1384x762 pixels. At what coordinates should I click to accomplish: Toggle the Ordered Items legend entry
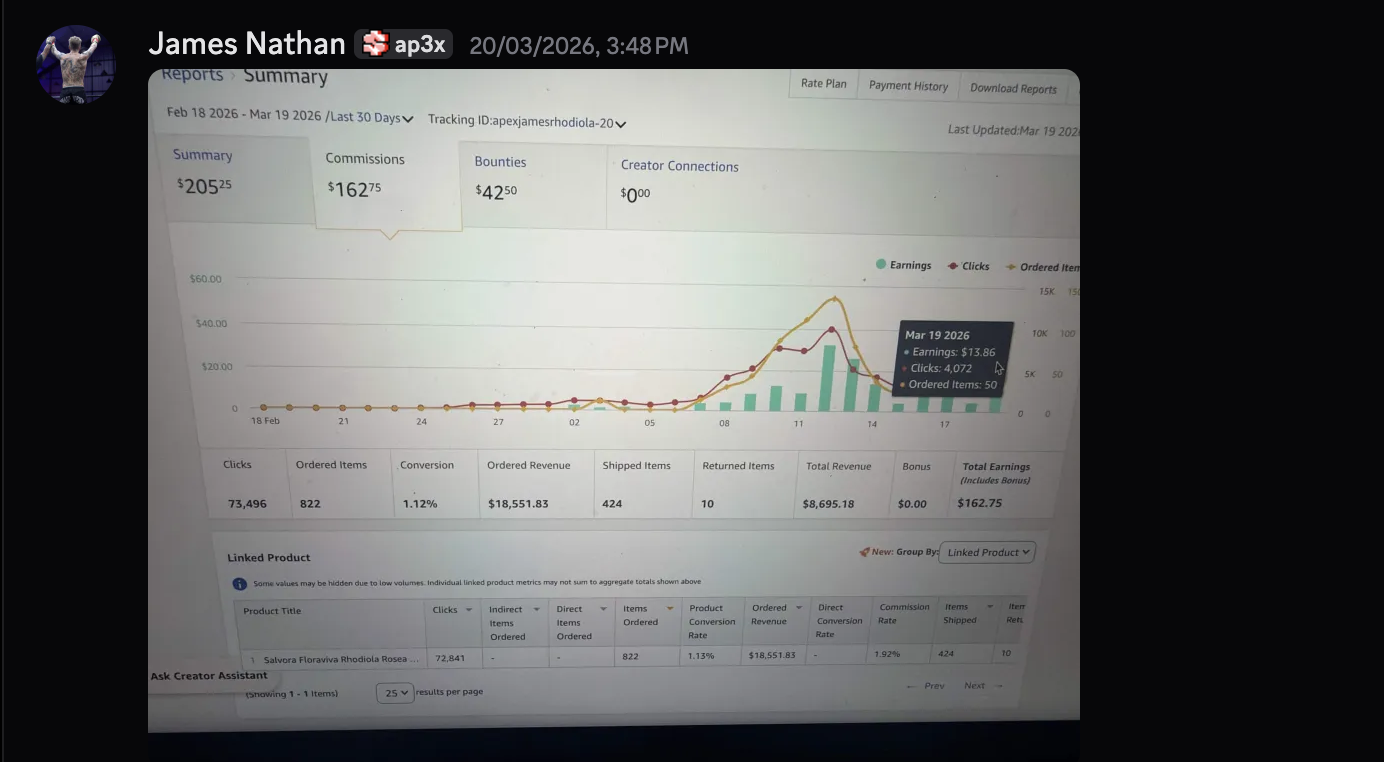(x=1042, y=267)
